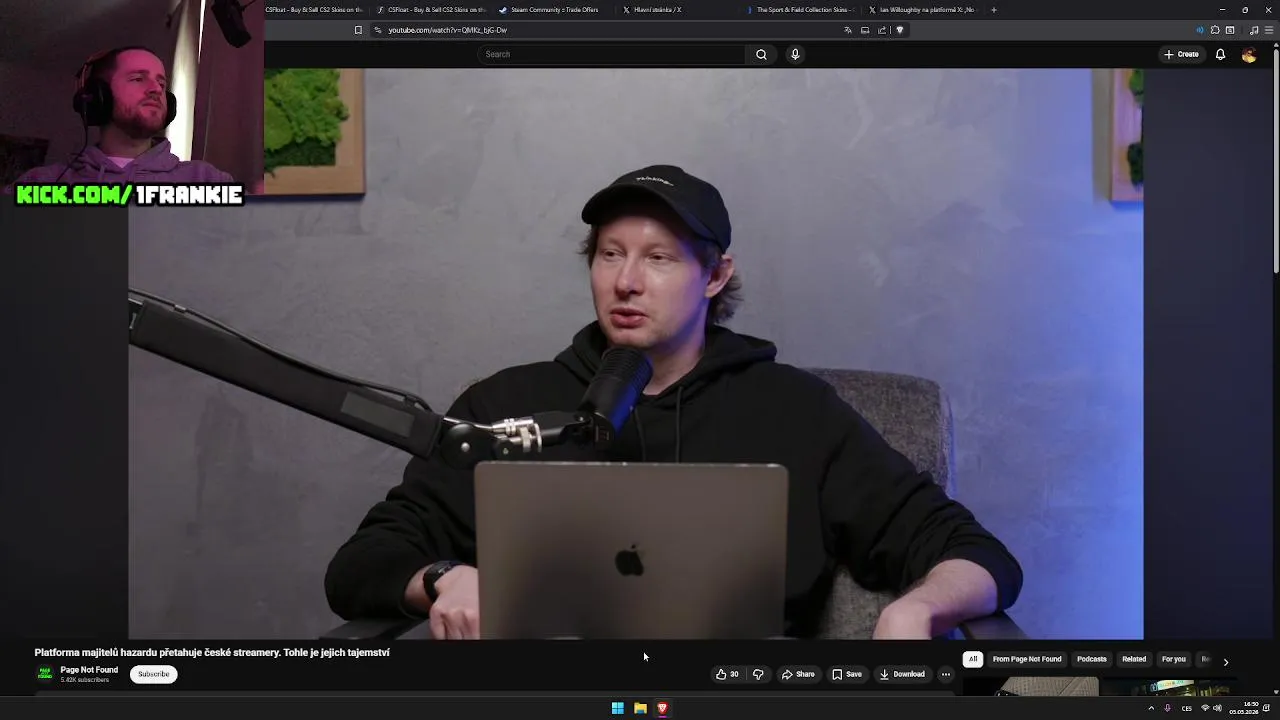
Task: Subscribe to Page Not Found
Action: 154,674
